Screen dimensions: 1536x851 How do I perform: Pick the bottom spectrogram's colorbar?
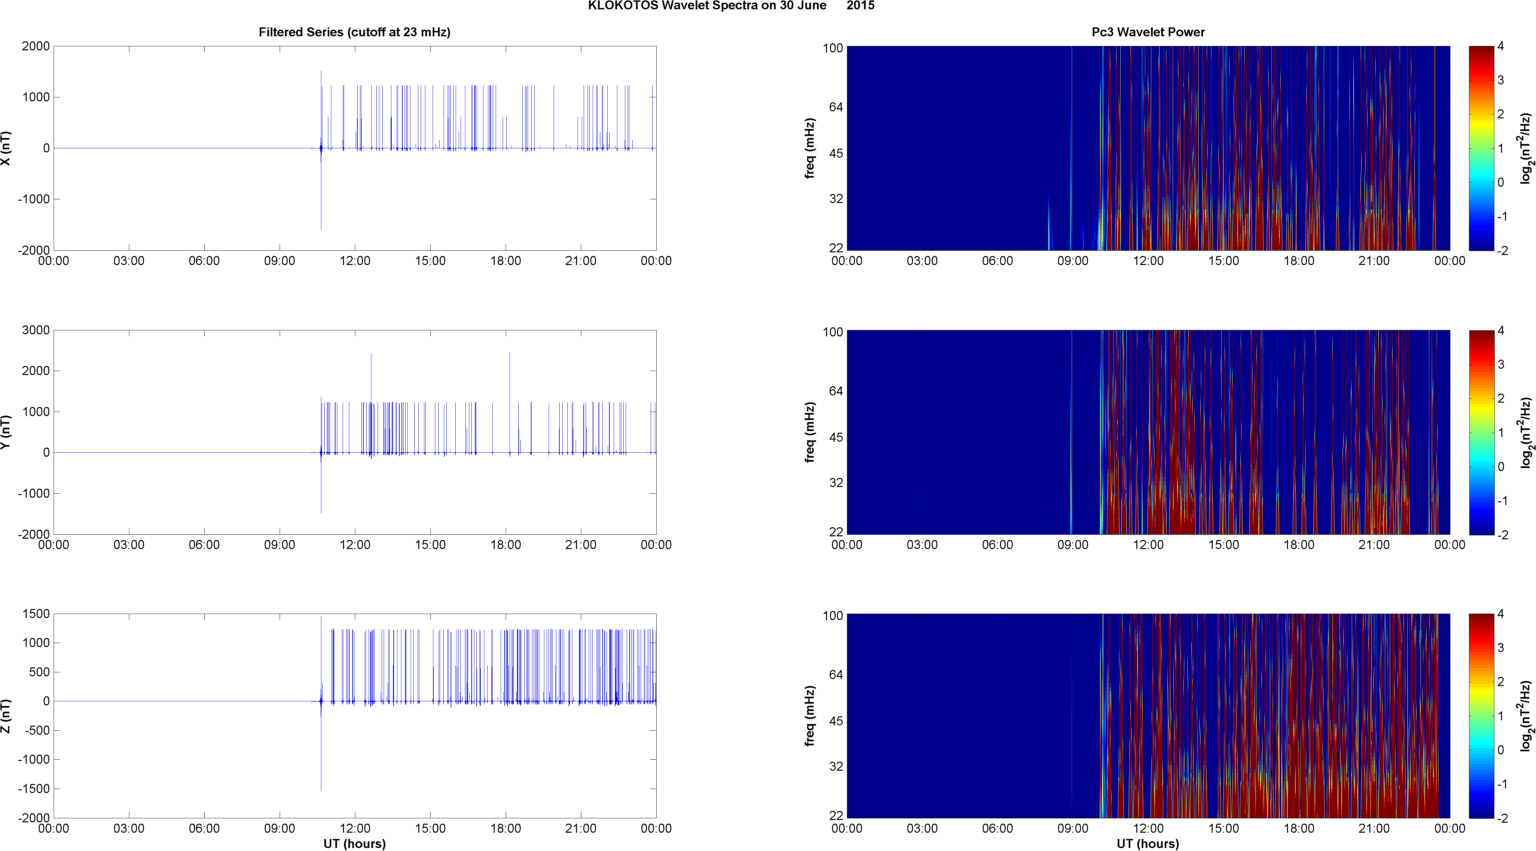(1480, 716)
